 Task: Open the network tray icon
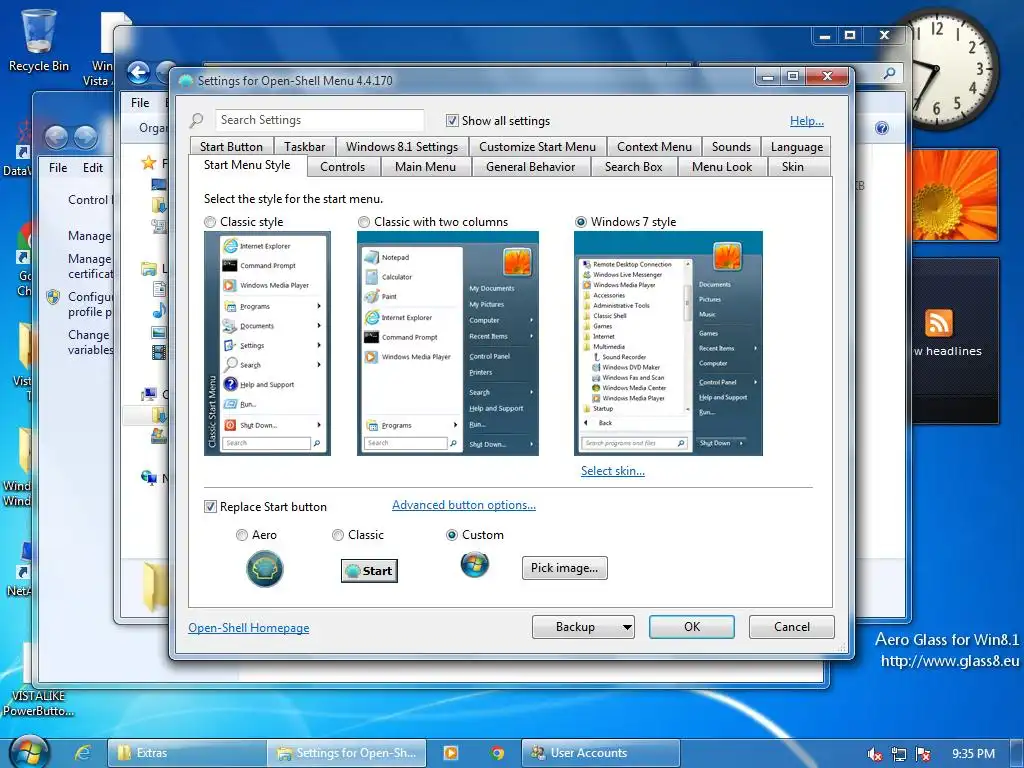pyautogui.click(x=899, y=754)
